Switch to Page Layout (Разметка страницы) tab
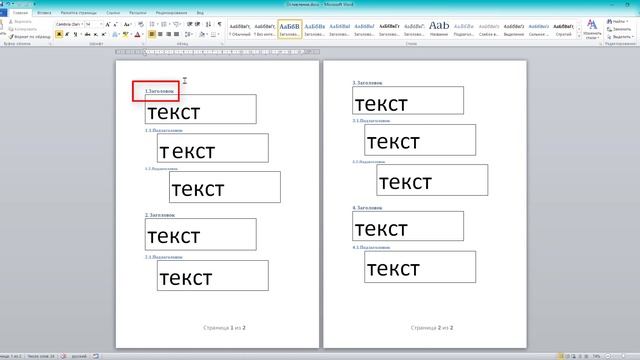 pyautogui.click(x=78, y=13)
